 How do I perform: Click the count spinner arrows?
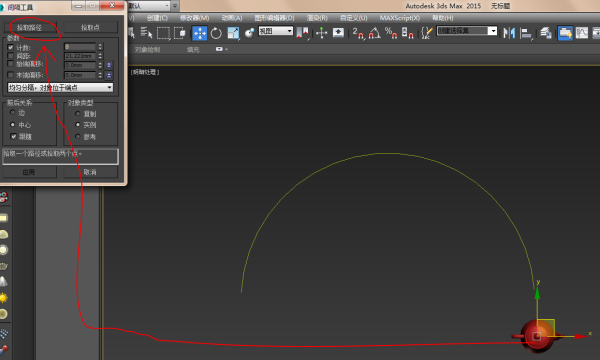(100, 47)
